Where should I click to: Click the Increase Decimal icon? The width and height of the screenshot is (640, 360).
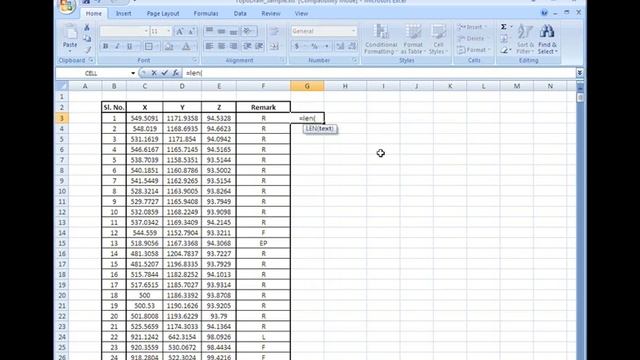point(340,47)
